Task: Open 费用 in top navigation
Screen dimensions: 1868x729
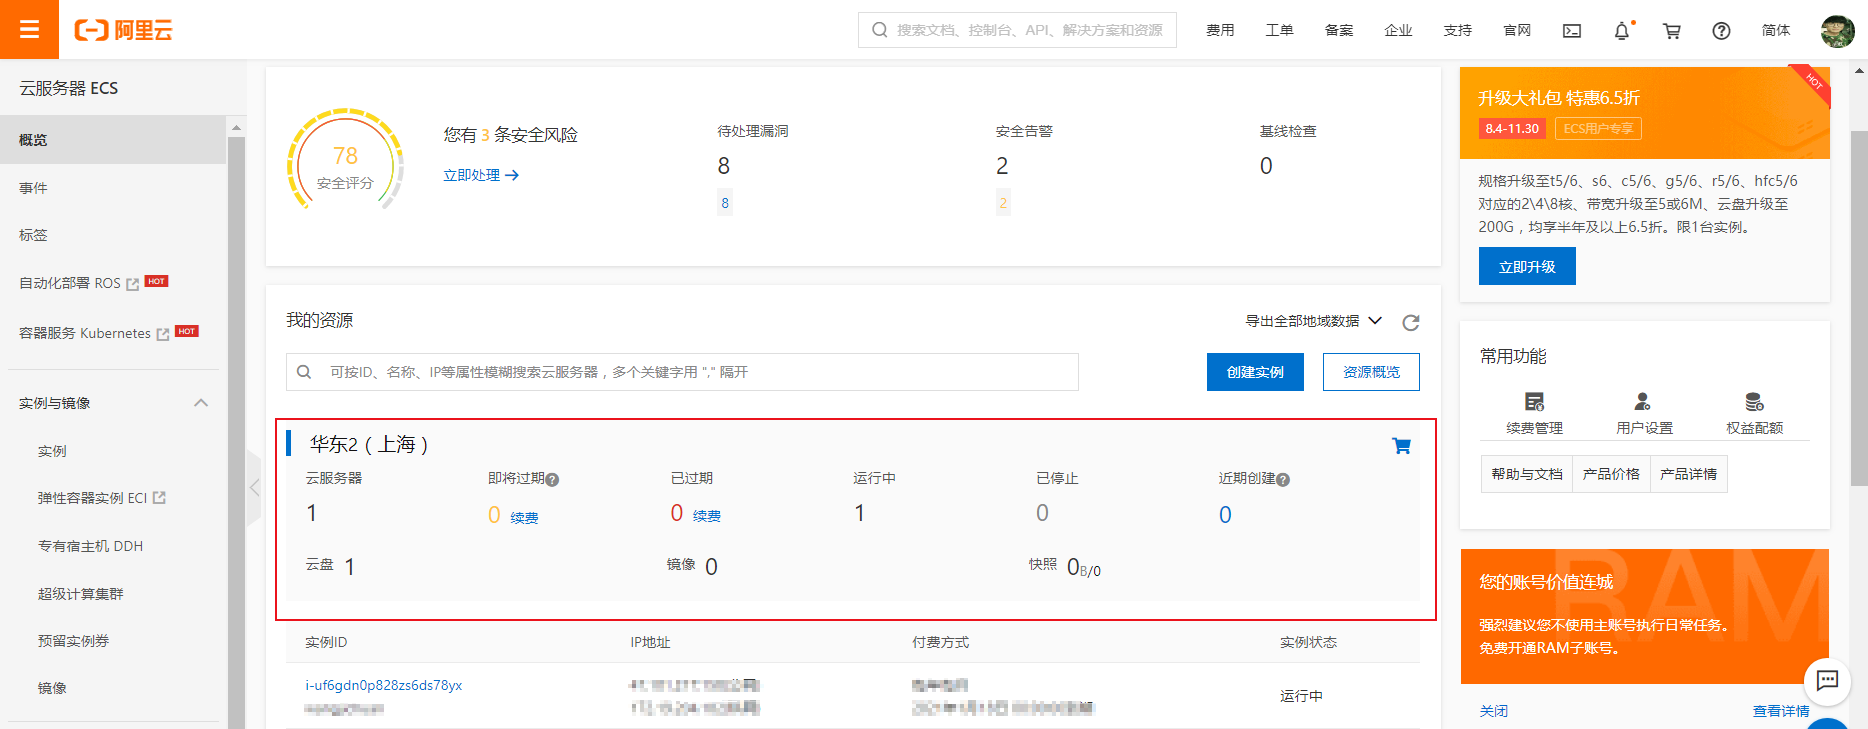Action: click(x=1220, y=31)
